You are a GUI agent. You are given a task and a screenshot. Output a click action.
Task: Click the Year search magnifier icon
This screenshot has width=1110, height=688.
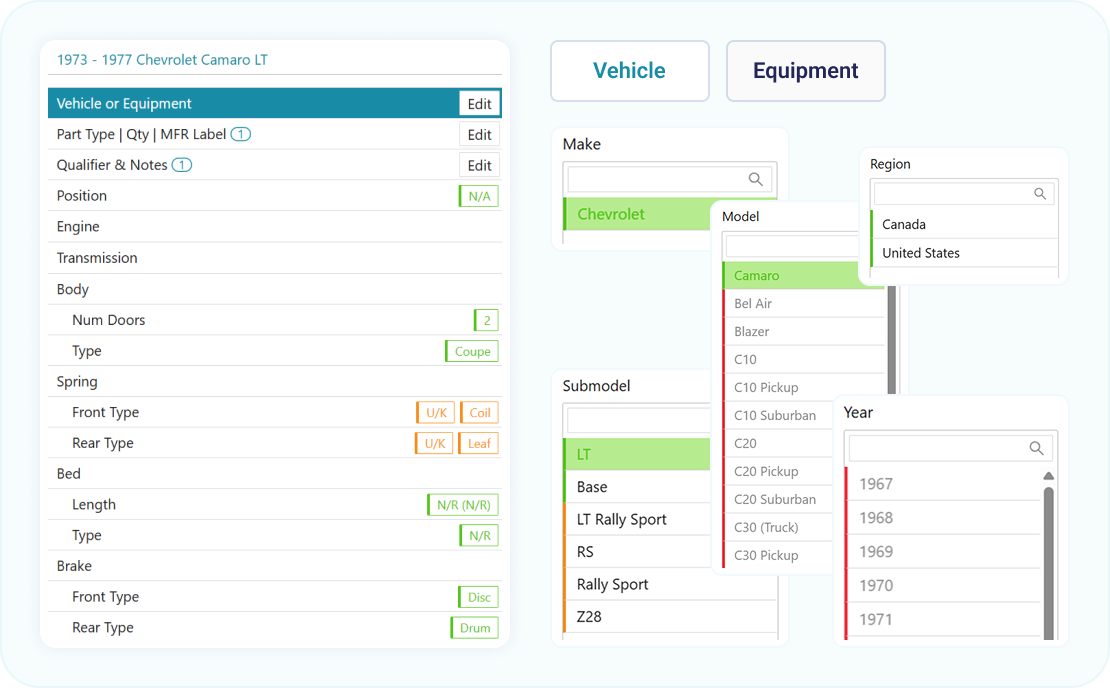click(x=1036, y=448)
